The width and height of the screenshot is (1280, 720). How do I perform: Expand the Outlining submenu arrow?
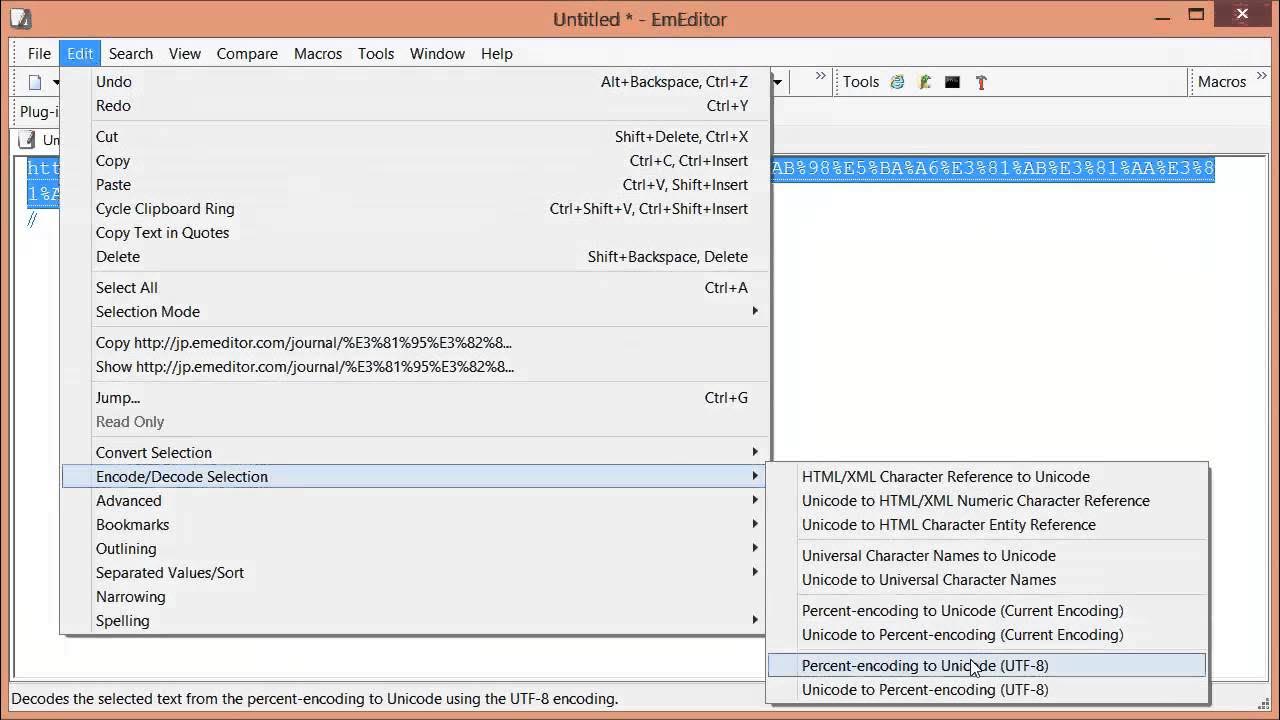point(755,548)
